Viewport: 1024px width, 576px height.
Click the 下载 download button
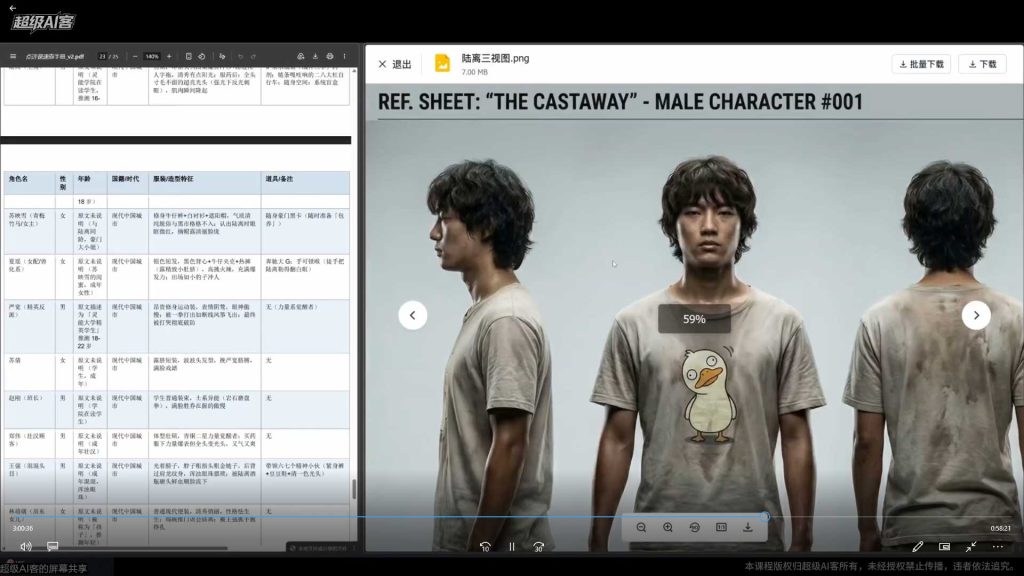click(x=982, y=64)
